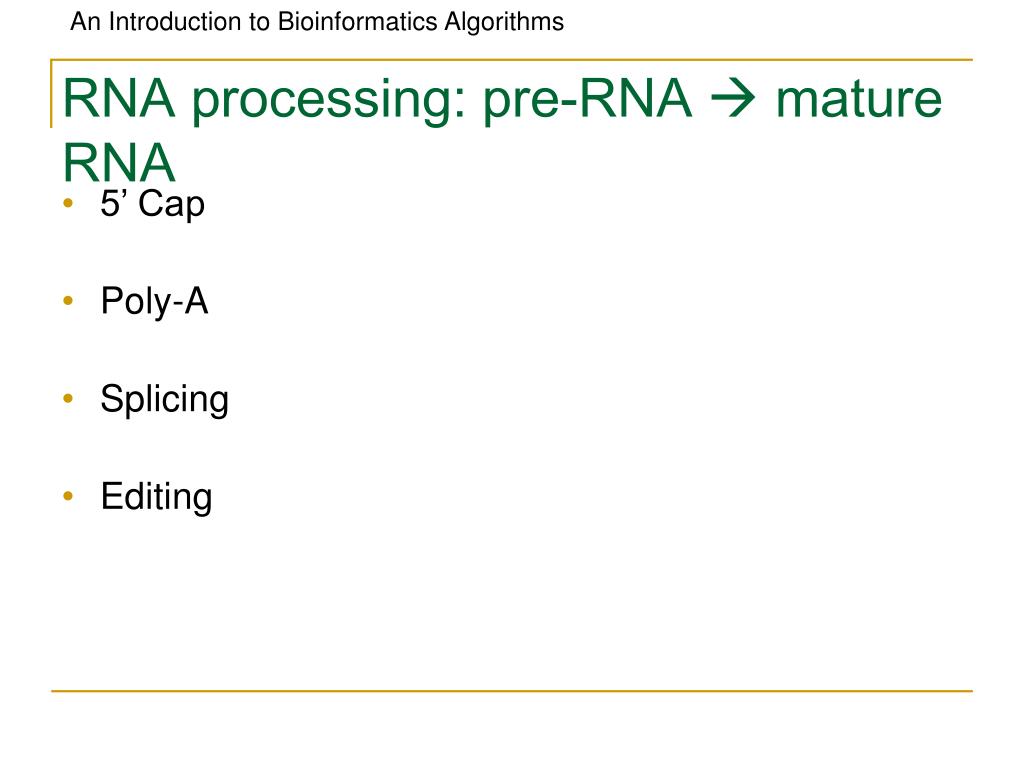Viewport: 1024px width, 768px height.
Task: Click 'An Introduction' at the header start
Action: click(x=156, y=22)
